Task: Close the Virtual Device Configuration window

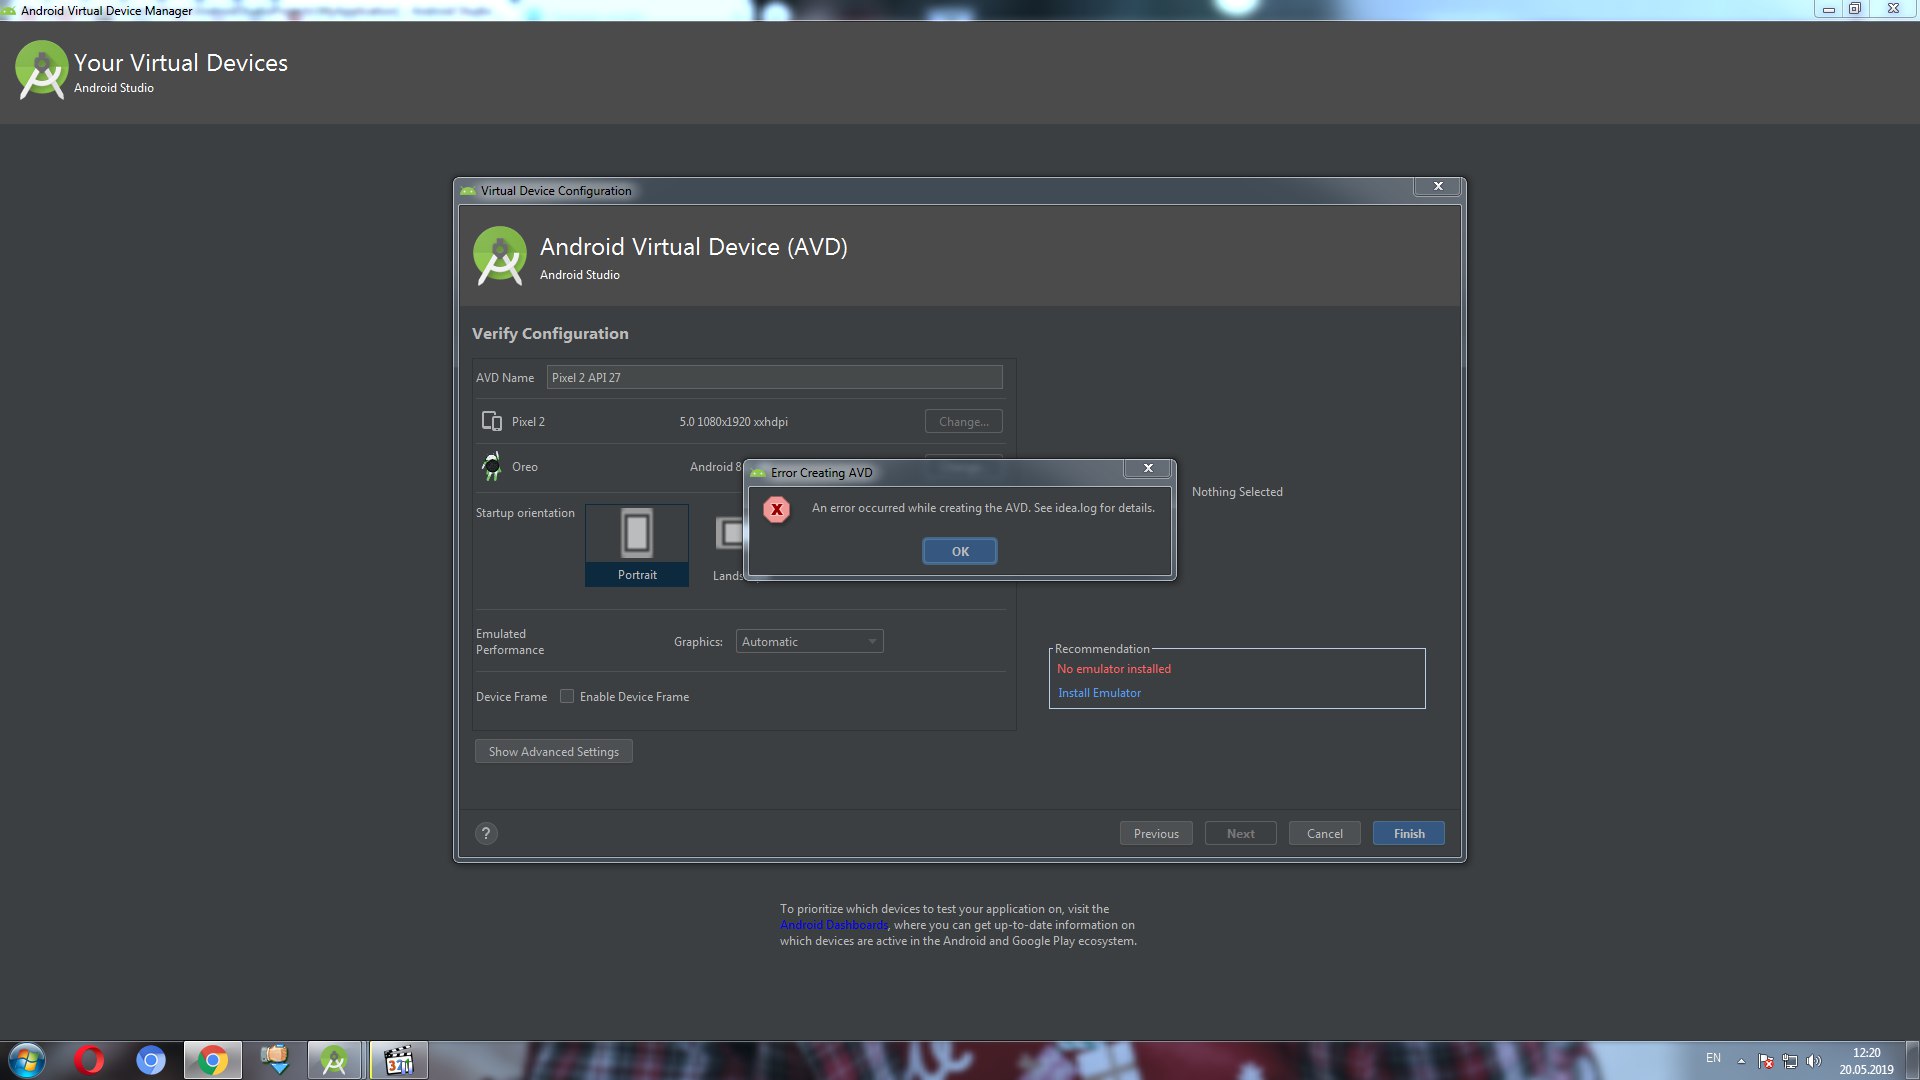Action: click(x=1438, y=186)
